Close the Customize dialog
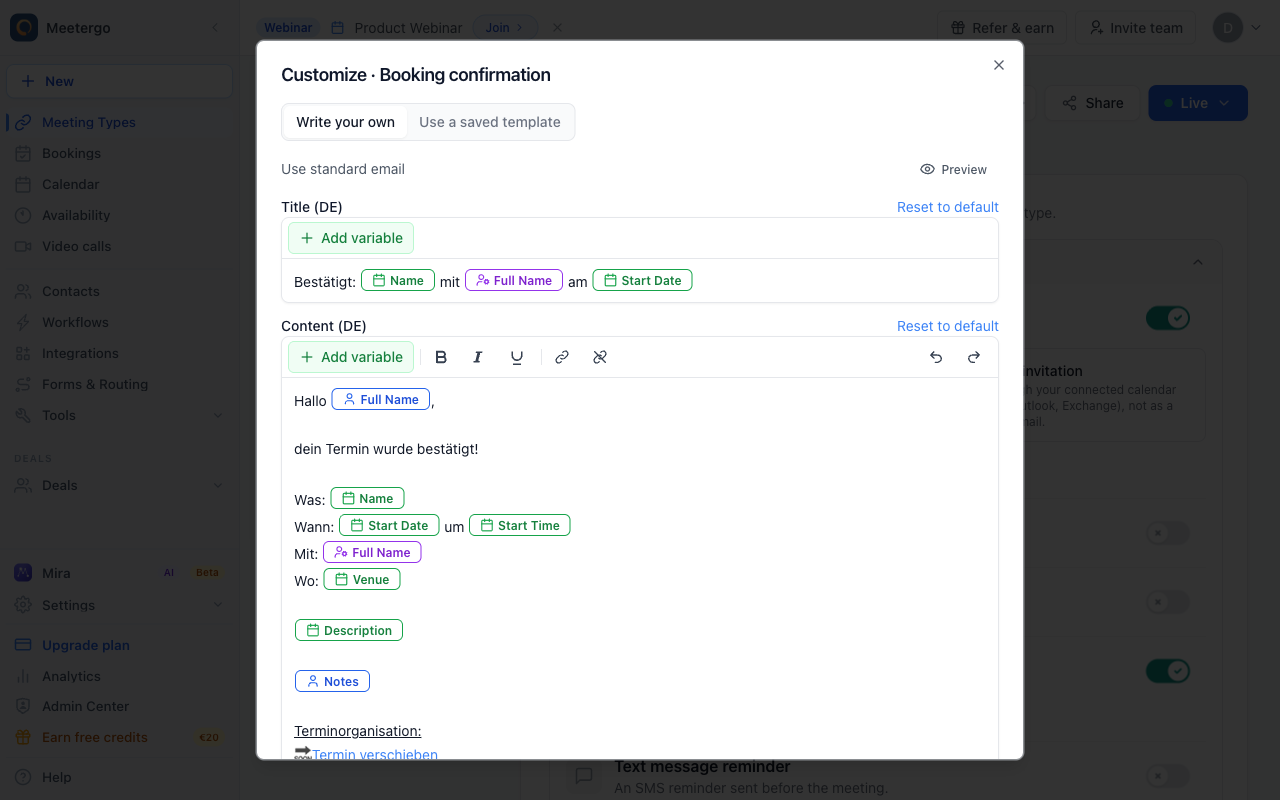Screen dimensions: 1280x800 tap(998, 65)
